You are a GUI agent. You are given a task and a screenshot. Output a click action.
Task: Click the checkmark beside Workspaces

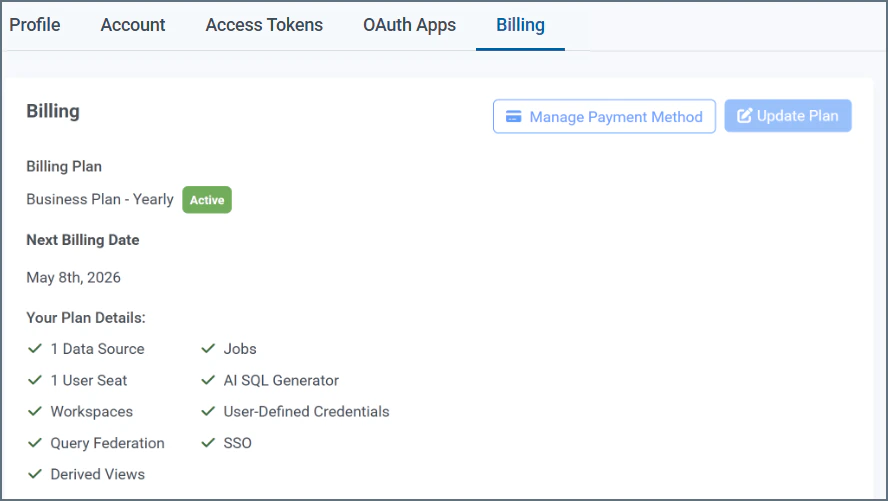click(35, 411)
